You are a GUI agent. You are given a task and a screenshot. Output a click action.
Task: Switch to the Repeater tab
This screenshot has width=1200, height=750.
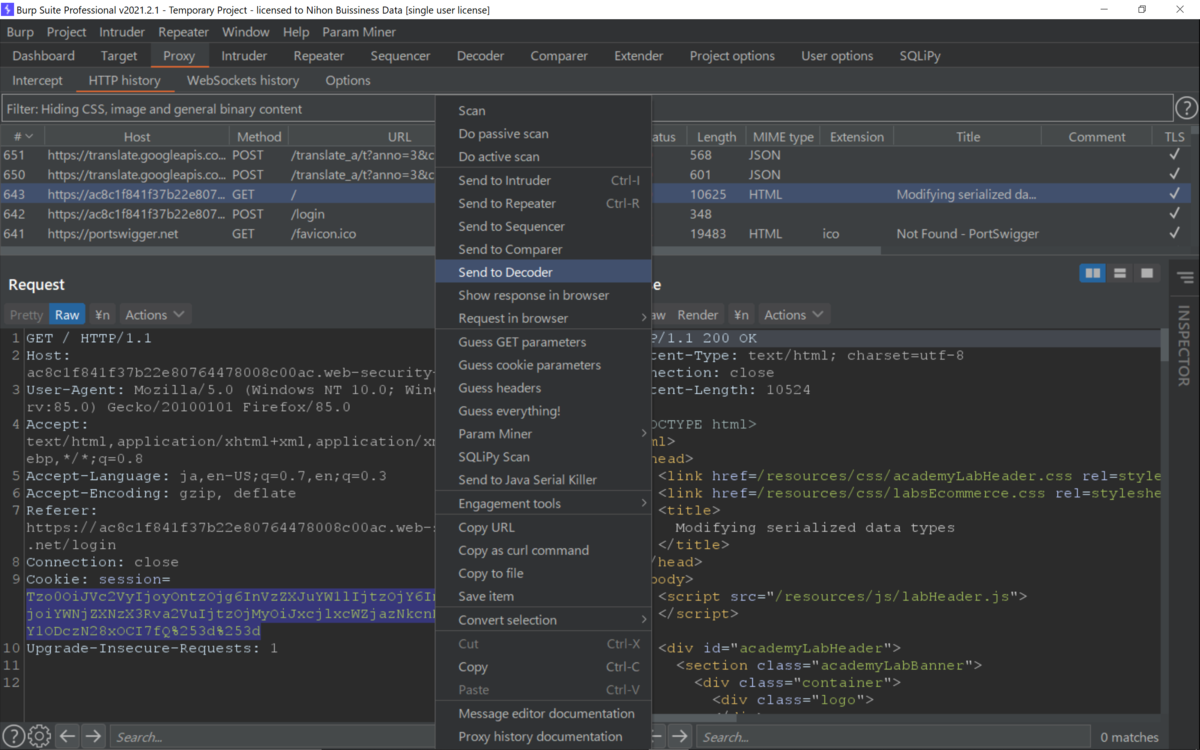point(318,56)
